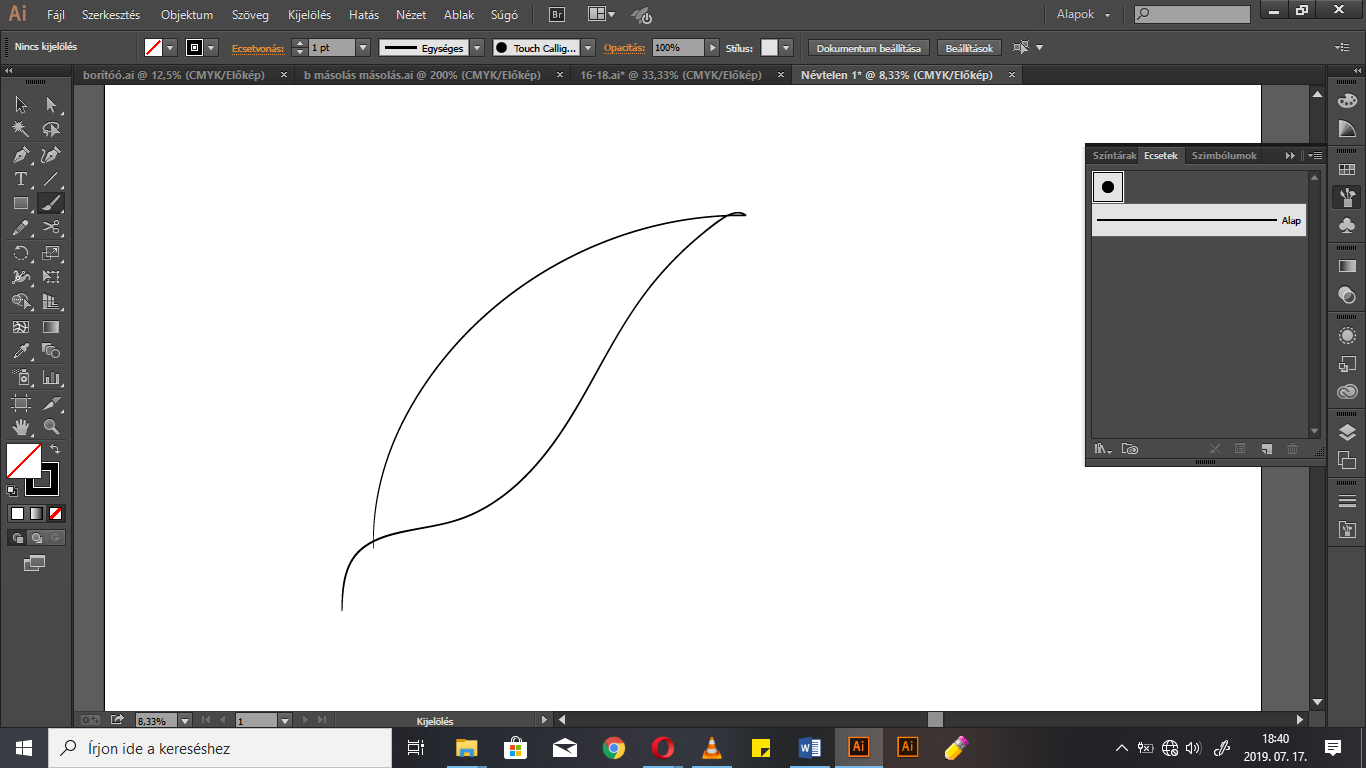Open the Ecsetek panel options menu
Viewport: 1366px width, 768px height.
pos(1314,156)
